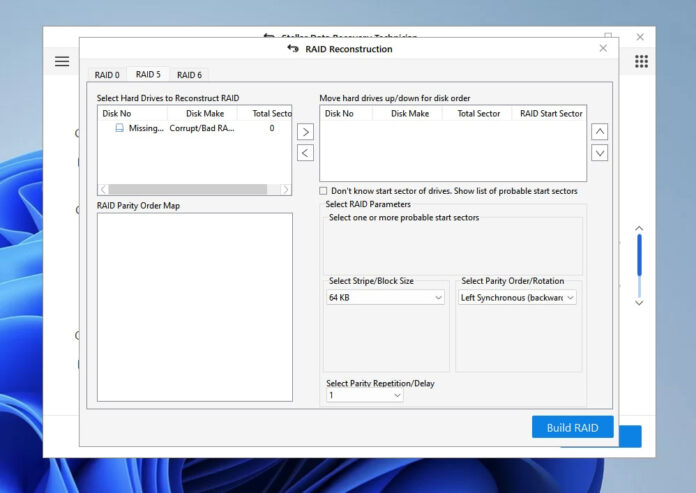Click the remove-drive left arrow button
This screenshot has width=696, height=493.
pyautogui.click(x=306, y=152)
